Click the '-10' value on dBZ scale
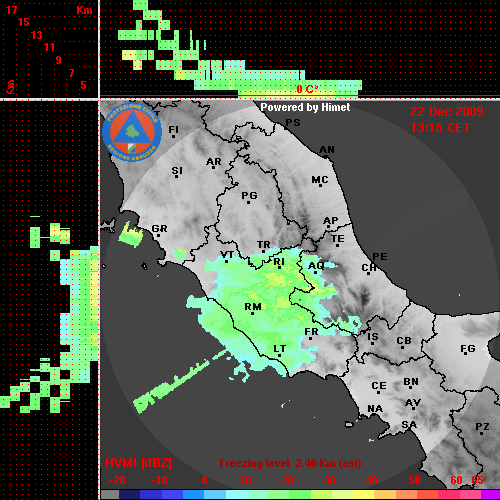This screenshot has width=500, height=500. 159,480
